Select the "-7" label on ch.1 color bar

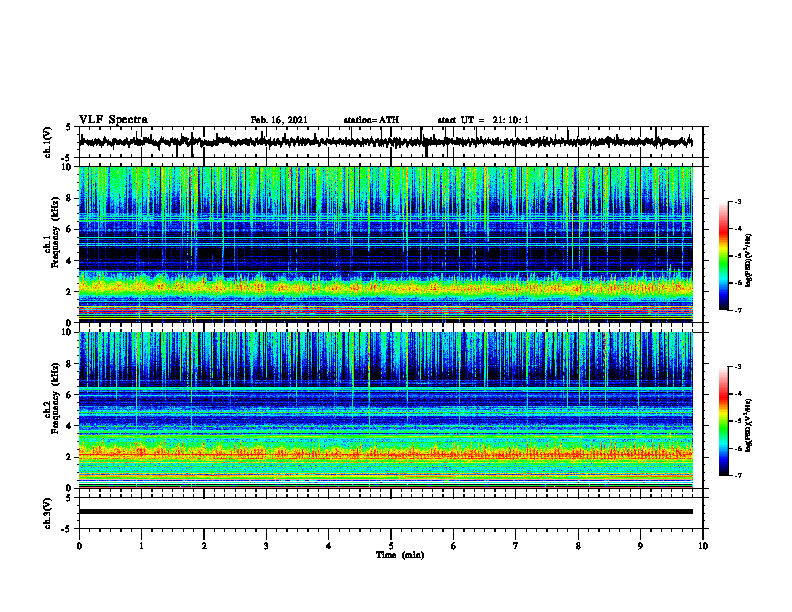737,310
